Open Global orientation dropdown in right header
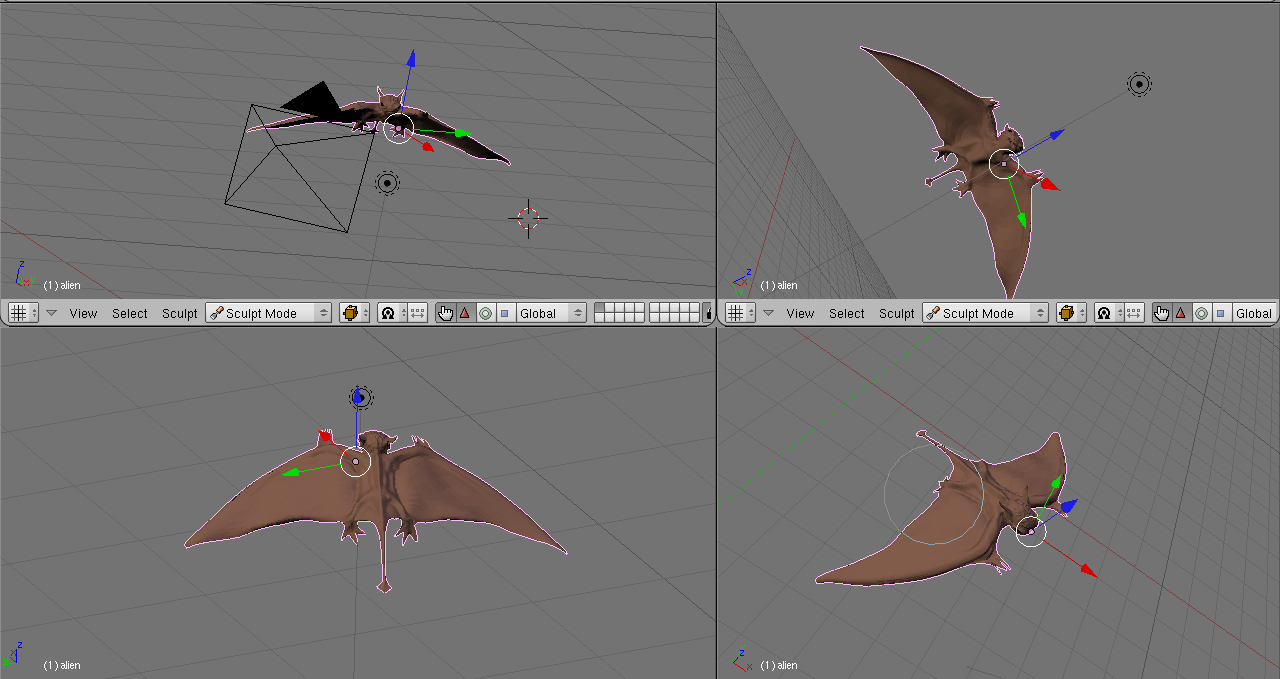 (x=1255, y=313)
